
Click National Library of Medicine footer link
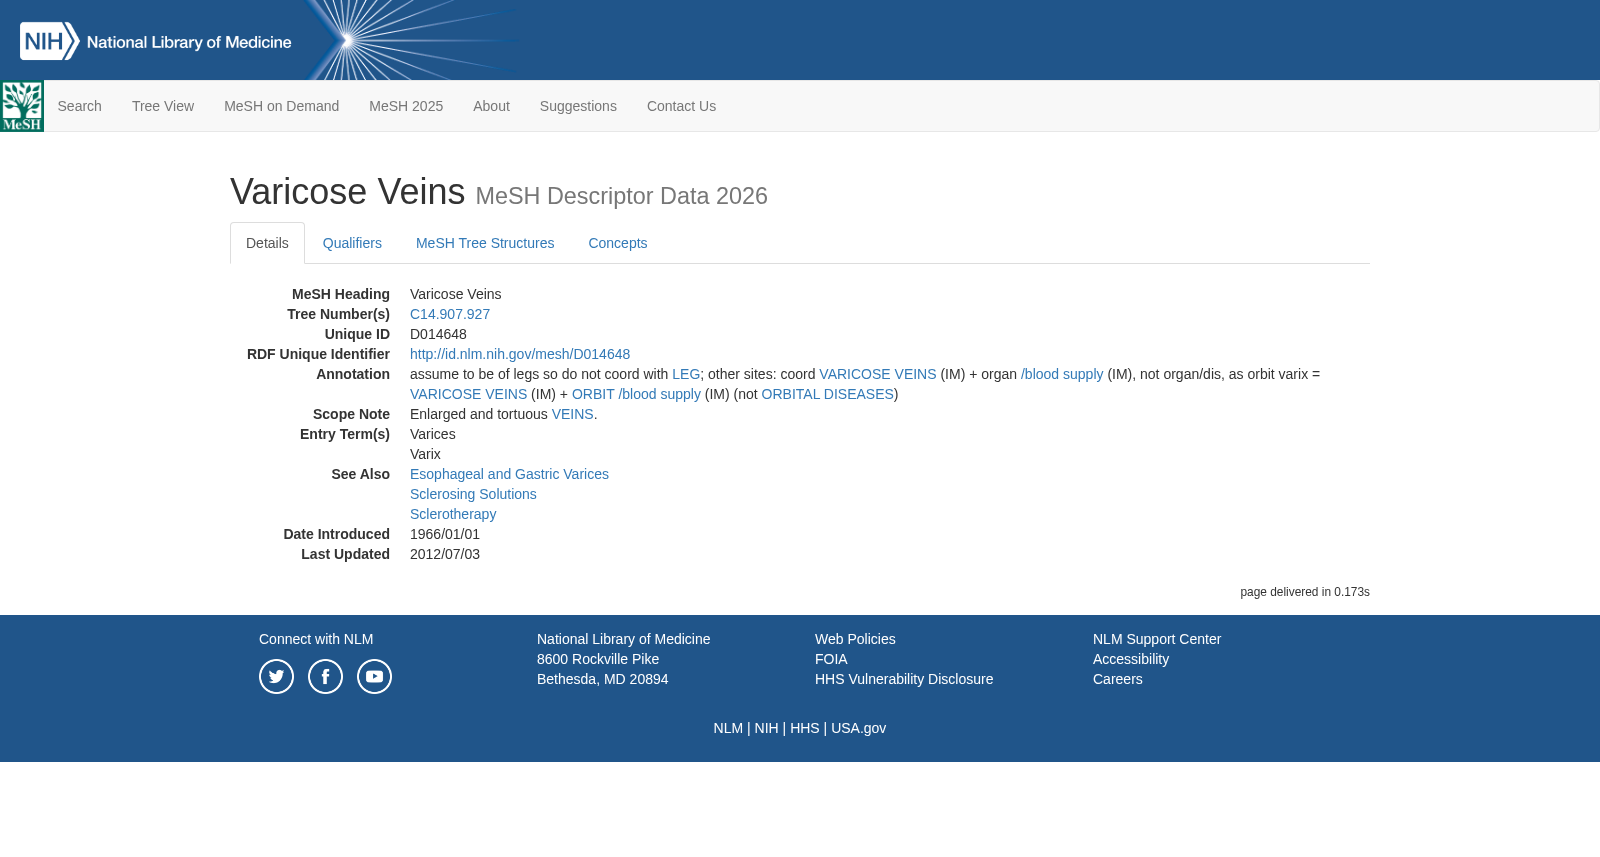tap(623, 639)
